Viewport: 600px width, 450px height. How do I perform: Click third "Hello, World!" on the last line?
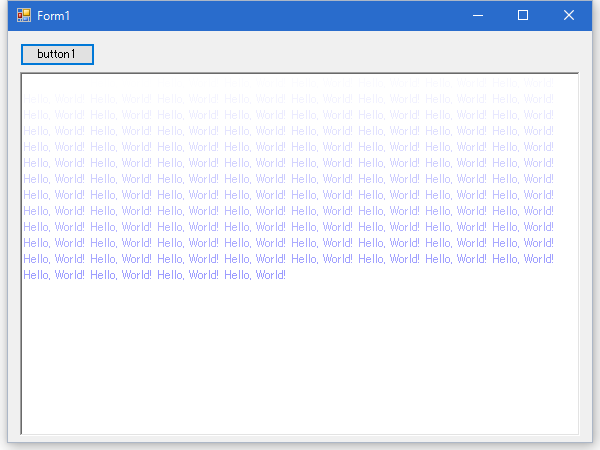point(188,275)
